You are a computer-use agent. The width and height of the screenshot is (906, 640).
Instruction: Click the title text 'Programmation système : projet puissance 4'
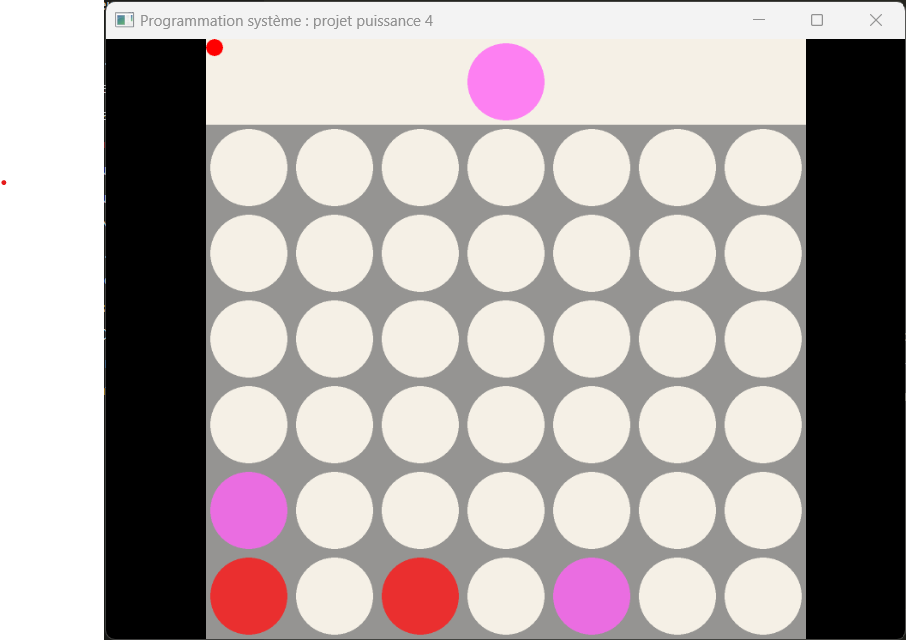point(286,21)
